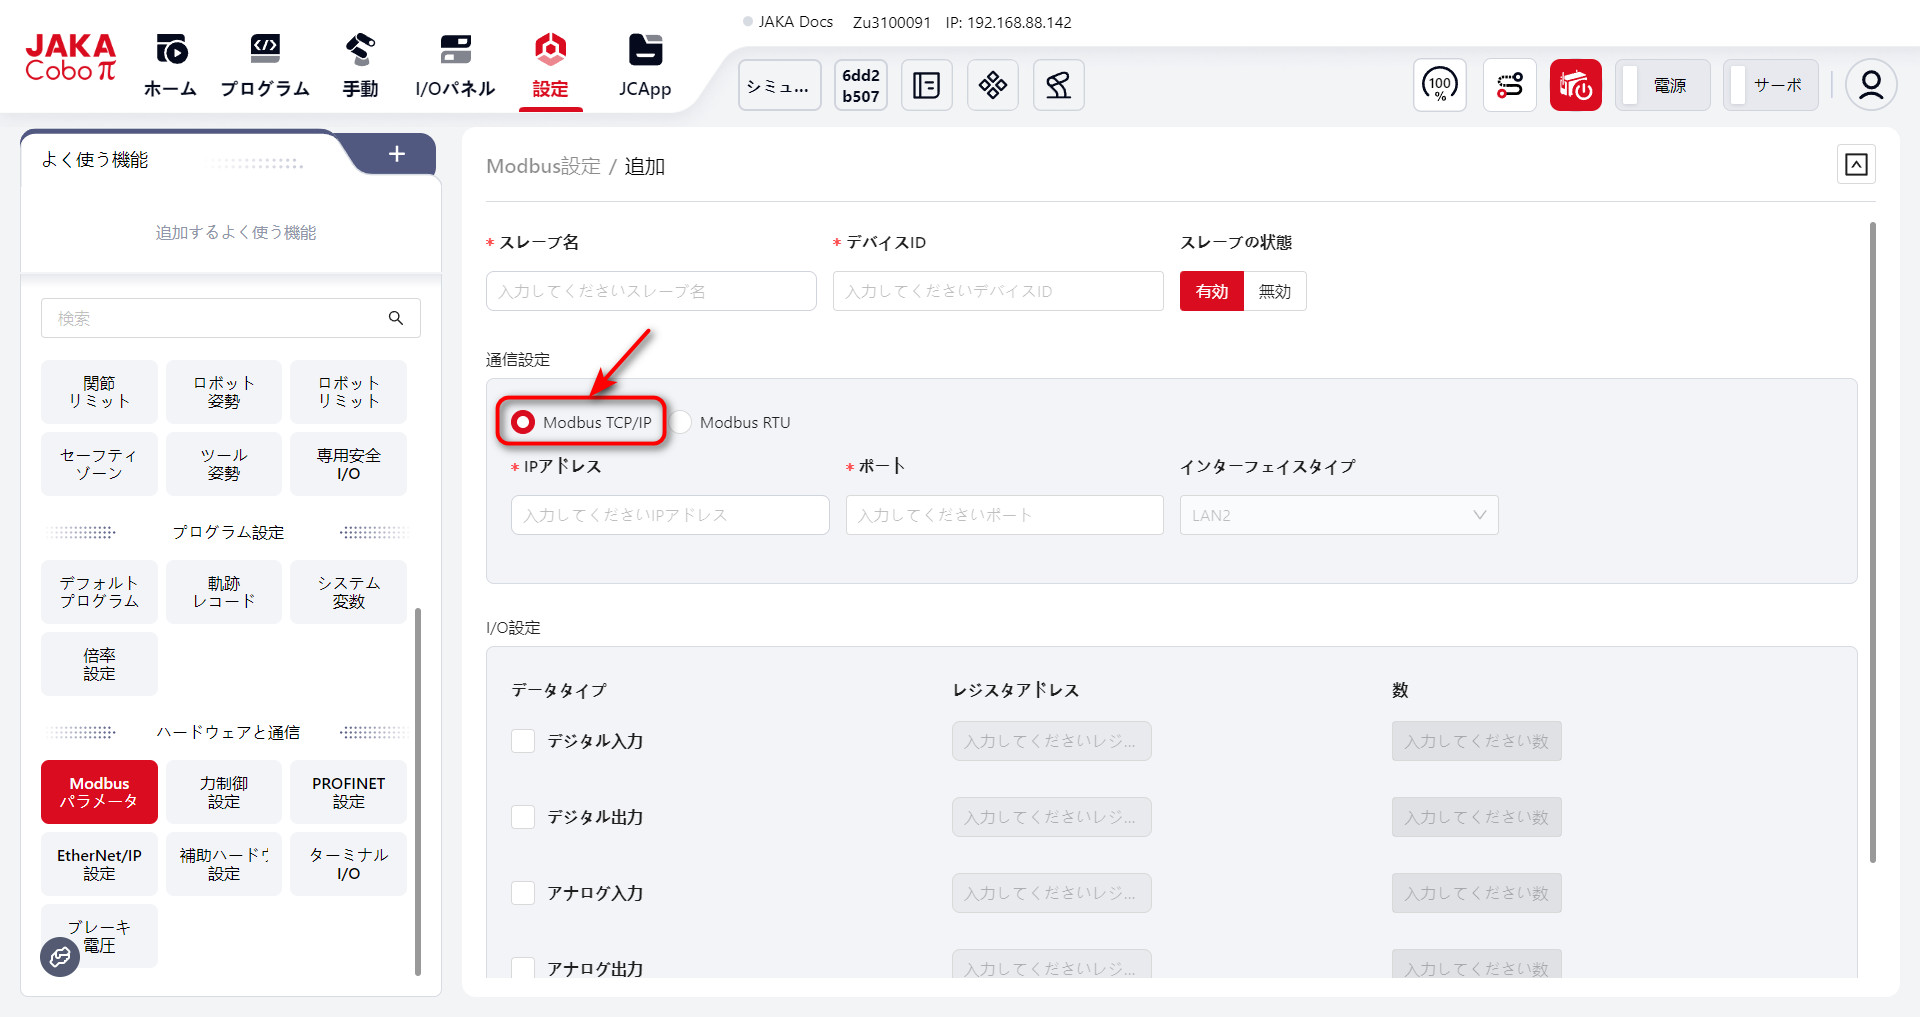Check the デジタル入力 checkbox
The width and height of the screenshot is (1920, 1017).
[x=523, y=741]
